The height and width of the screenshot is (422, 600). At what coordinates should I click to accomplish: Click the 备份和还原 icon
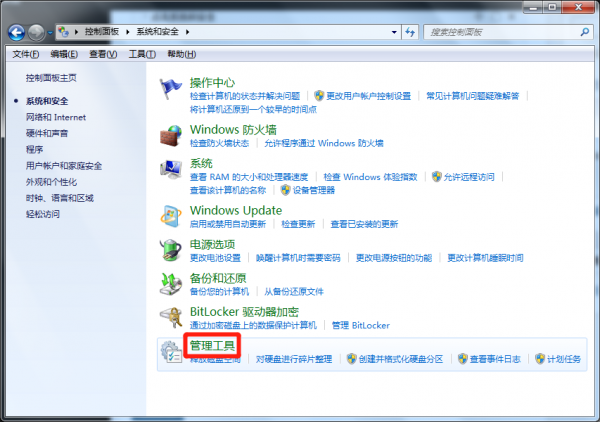[x=171, y=284]
